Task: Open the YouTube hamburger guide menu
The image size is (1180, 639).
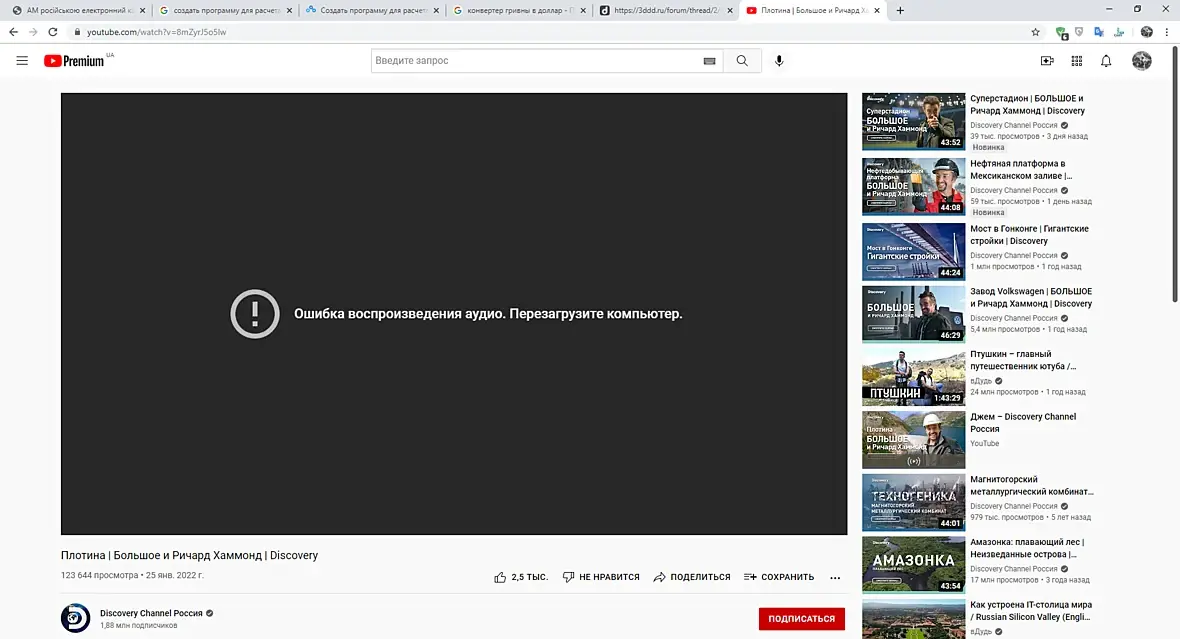Action: [x=22, y=61]
